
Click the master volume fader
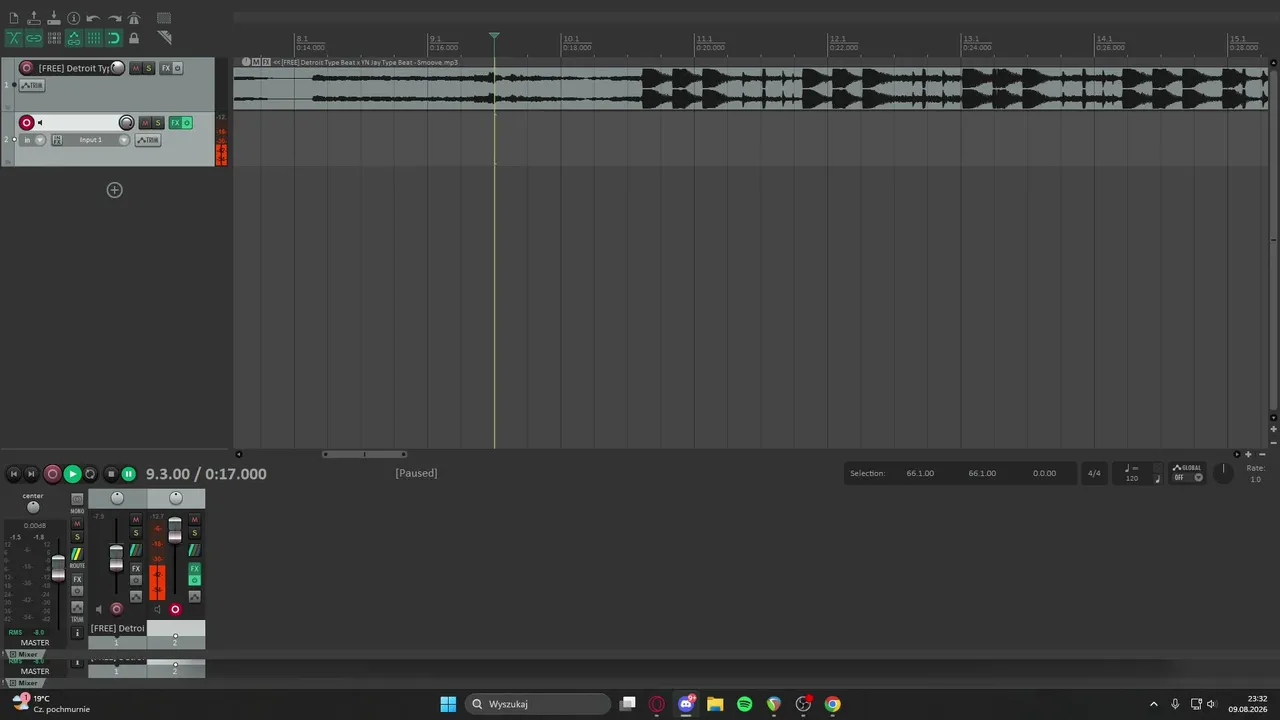pyautogui.click(x=58, y=568)
